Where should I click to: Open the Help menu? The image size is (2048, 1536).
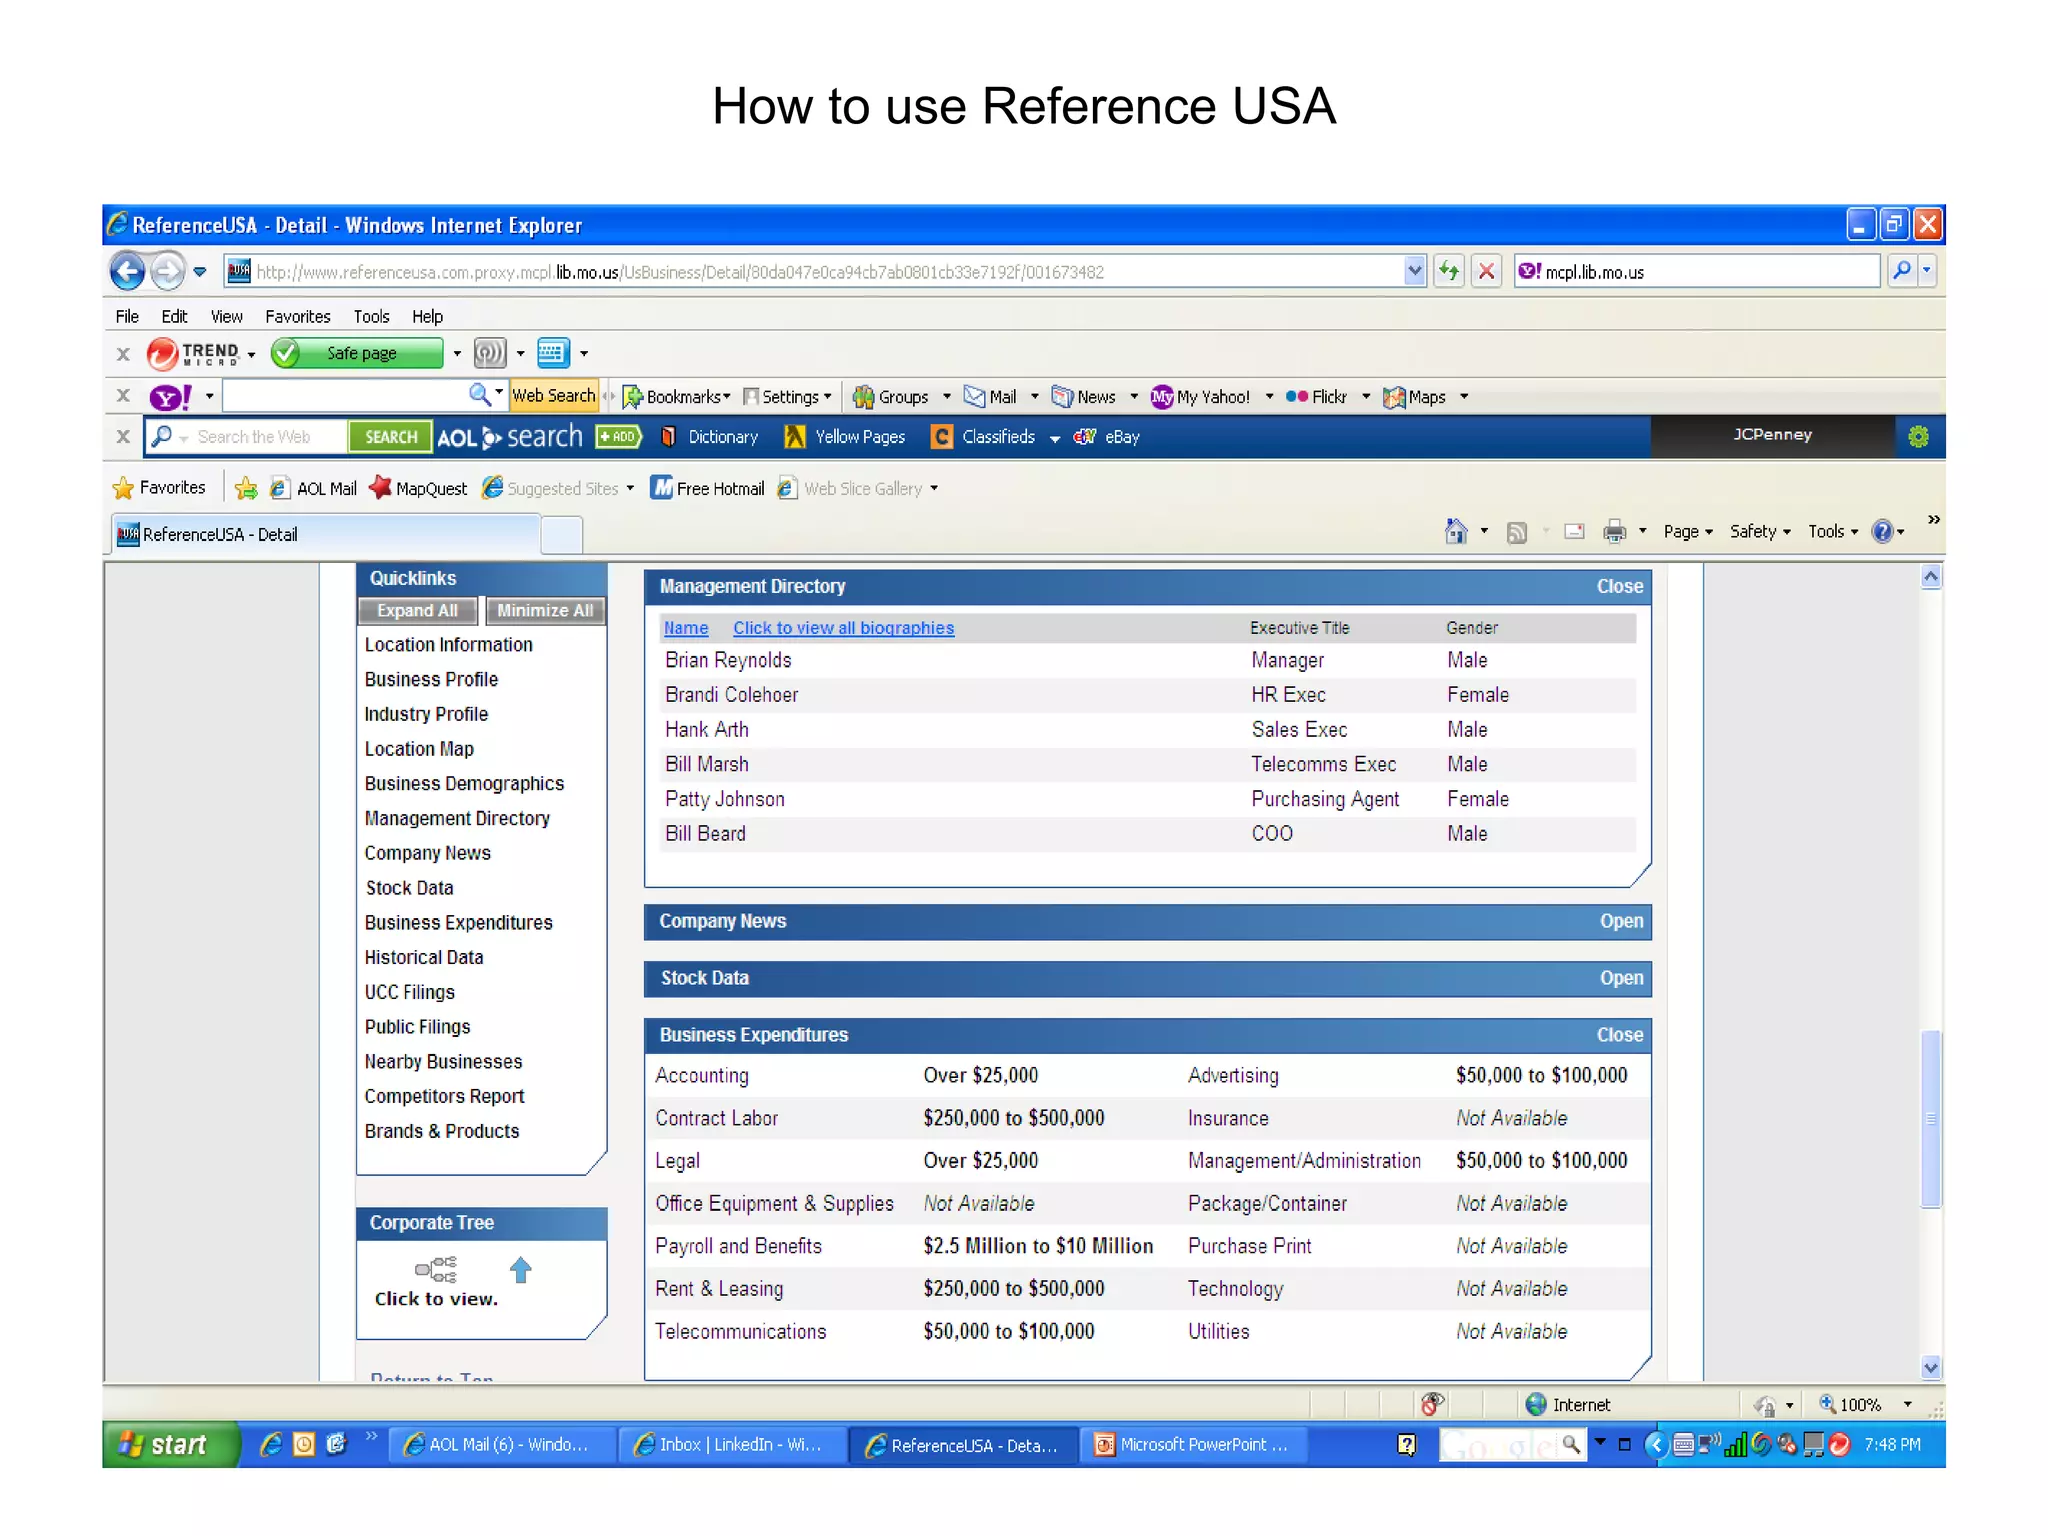click(x=427, y=317)
